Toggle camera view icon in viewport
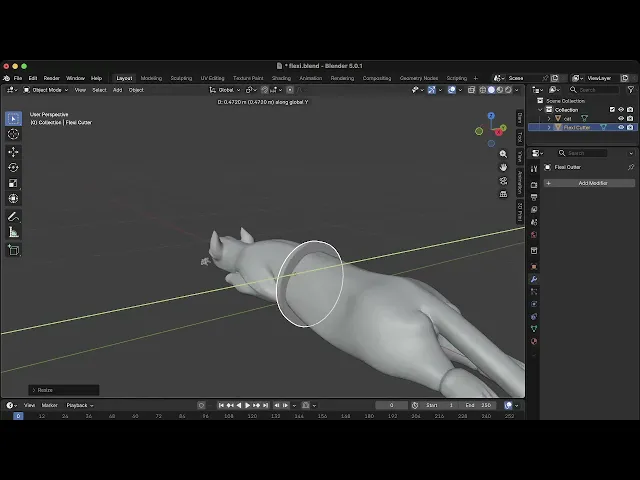This screenshot has height=480, width=640. [503, 180]
